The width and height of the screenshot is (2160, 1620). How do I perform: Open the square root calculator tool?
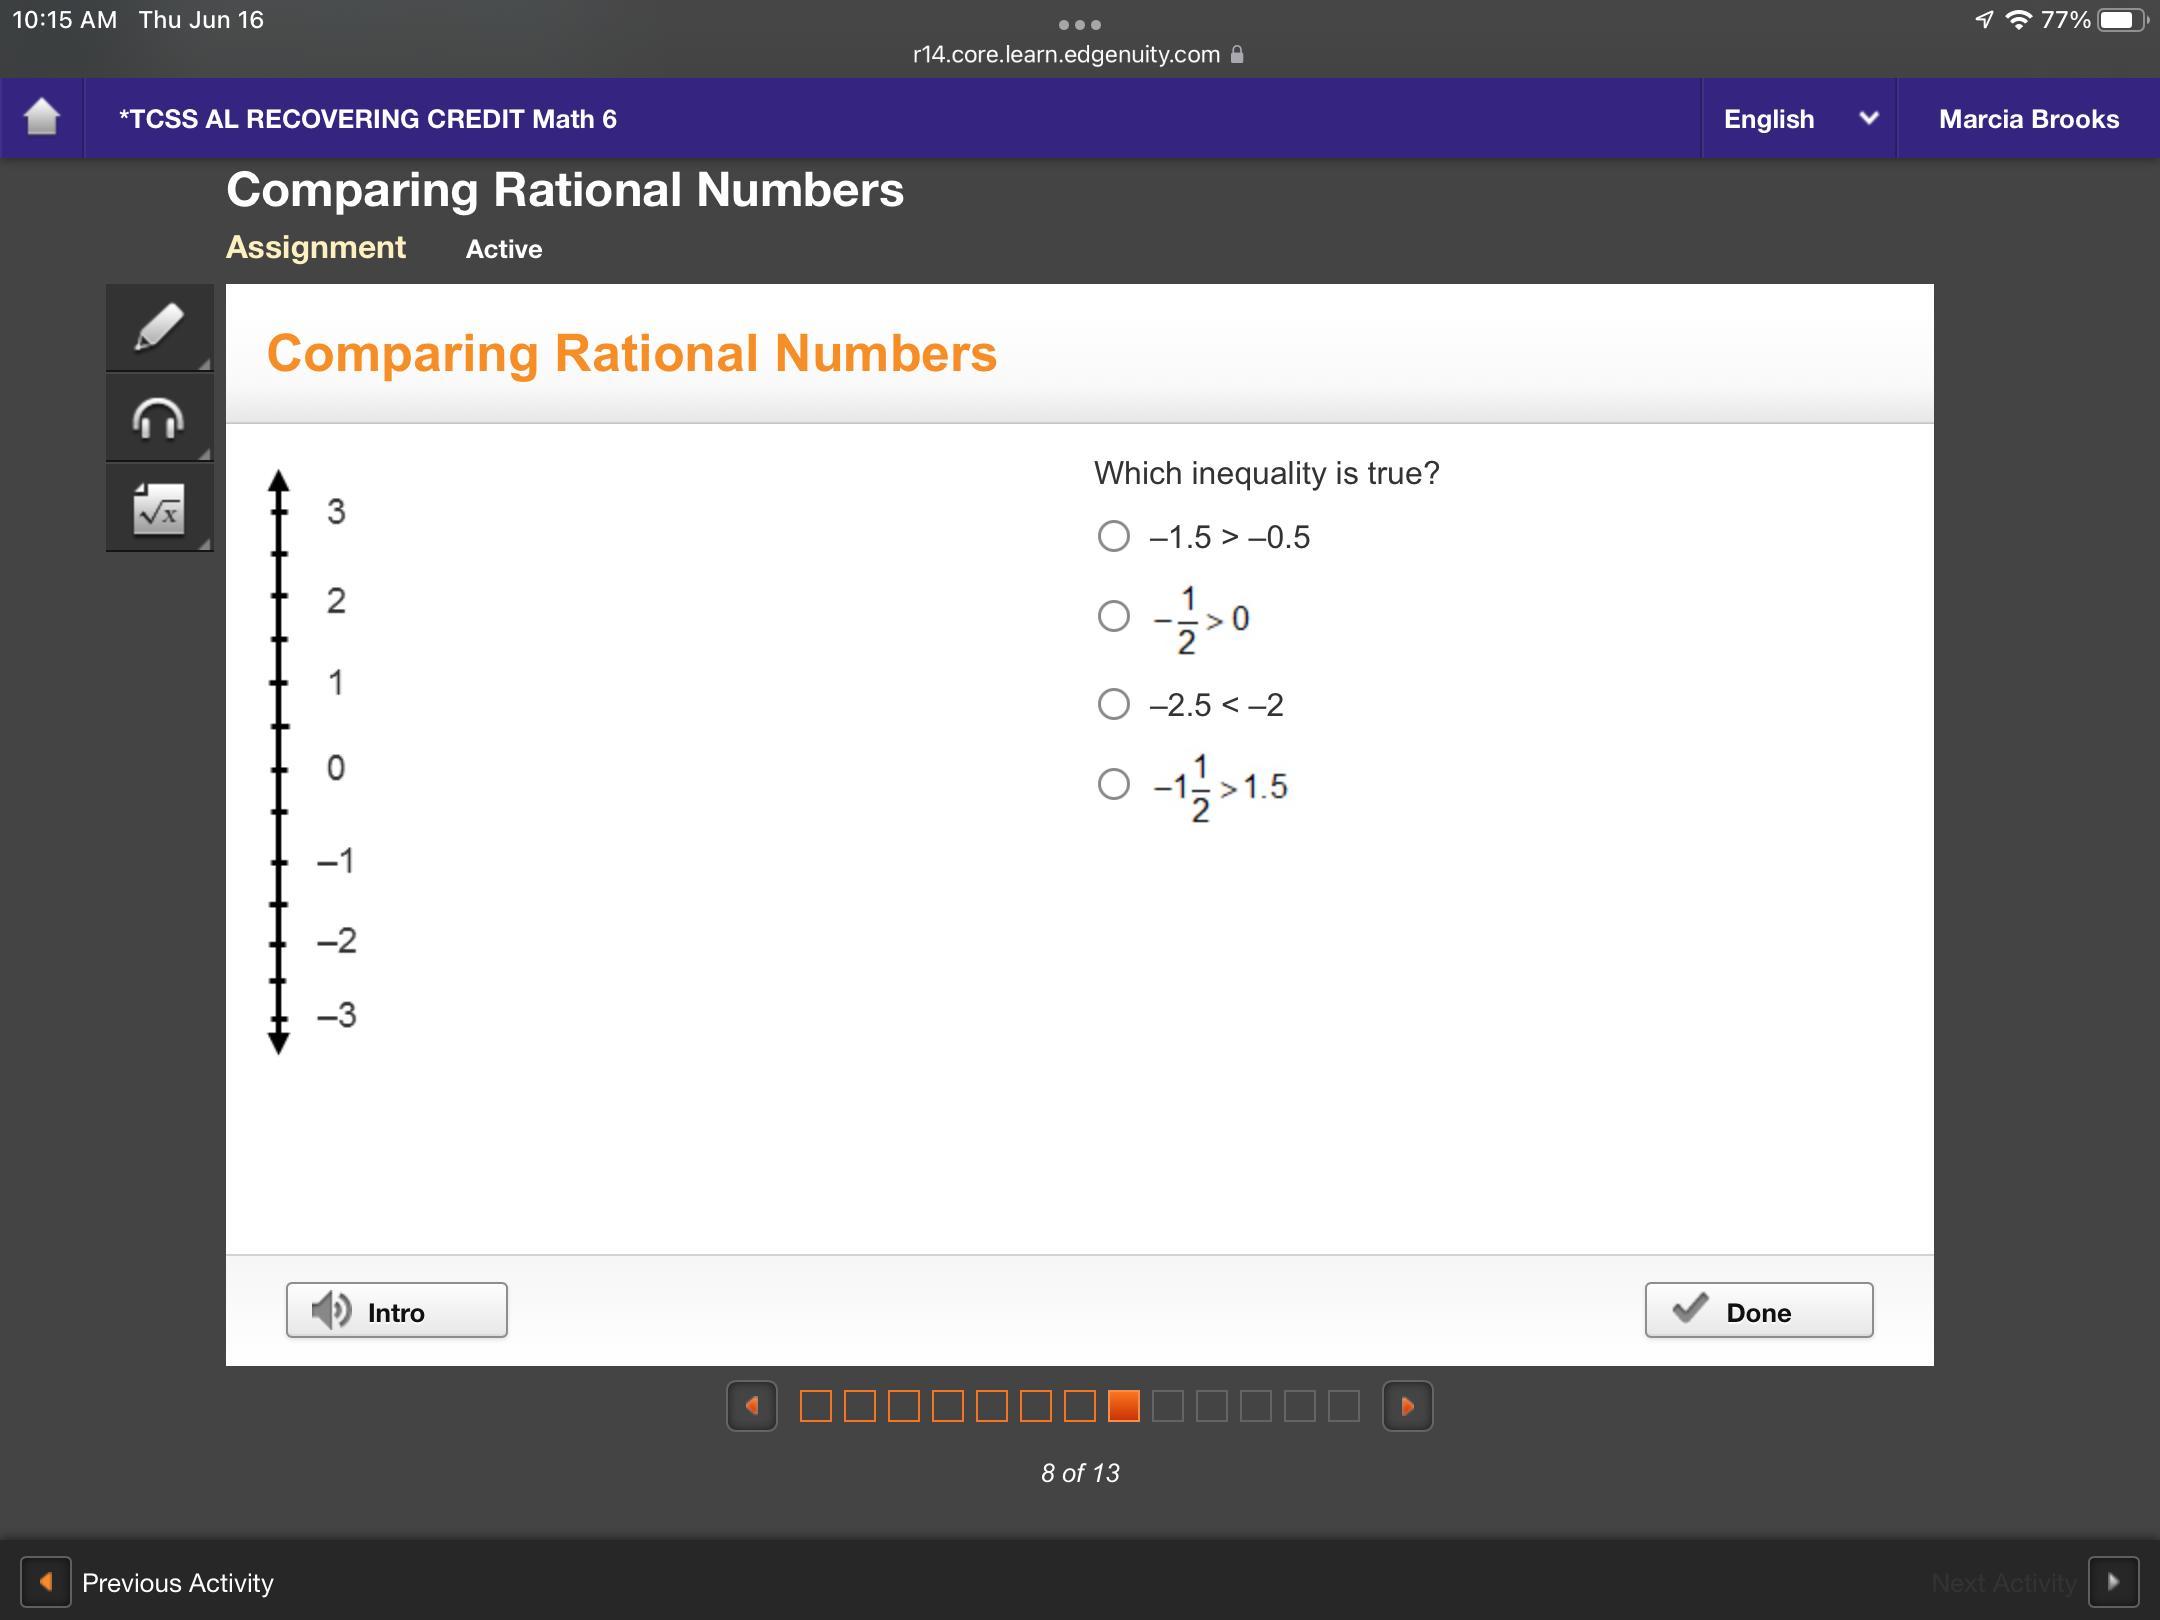click(x=159, y=509)
